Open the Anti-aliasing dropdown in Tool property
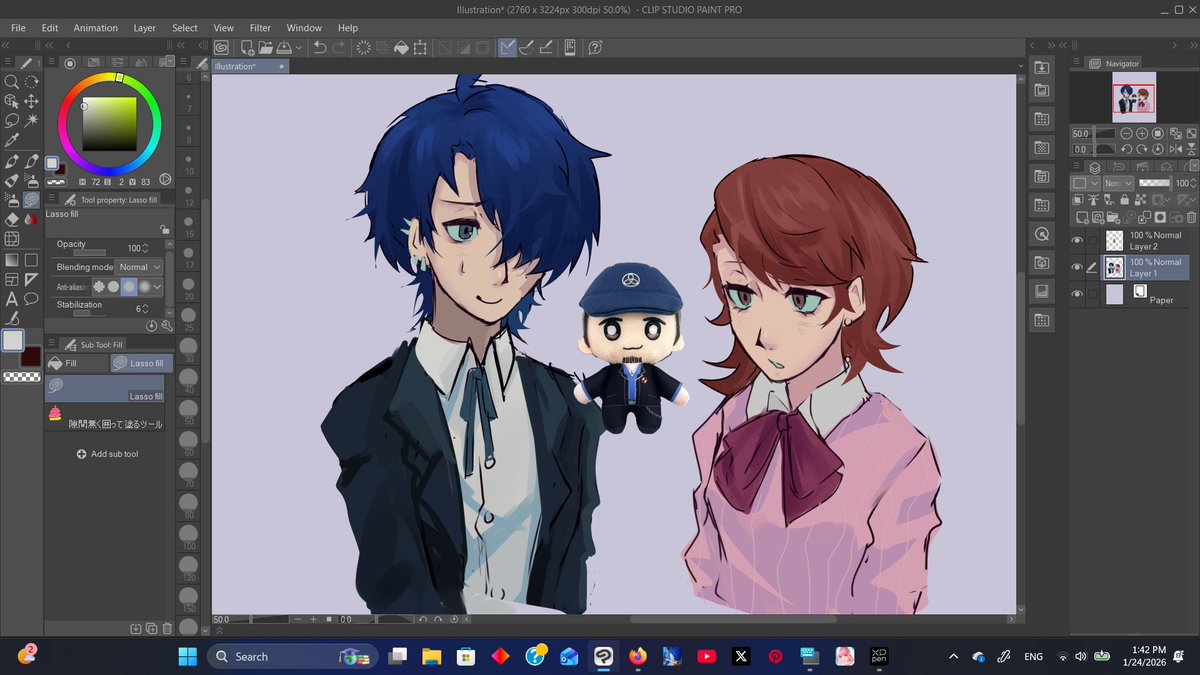This screenshot has width=1200, height=675. tap(157, 287)
